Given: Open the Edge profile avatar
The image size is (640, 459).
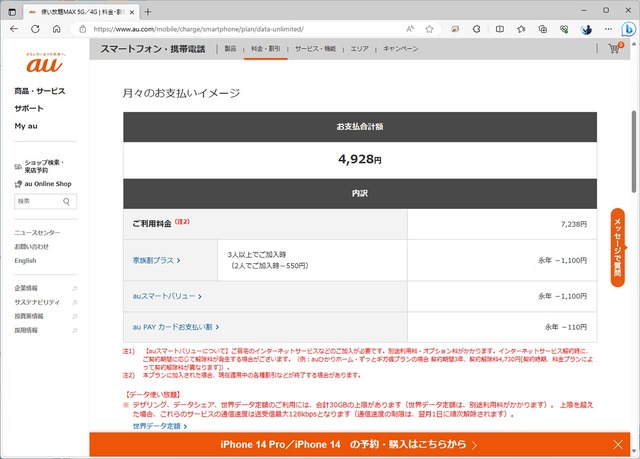Looking at the screenshot, I should click(x=586, y=29).
